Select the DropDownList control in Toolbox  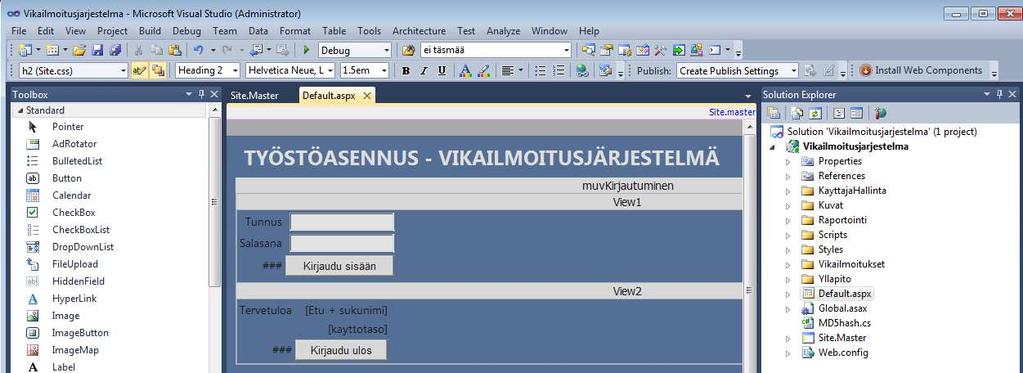coord(83,246)
